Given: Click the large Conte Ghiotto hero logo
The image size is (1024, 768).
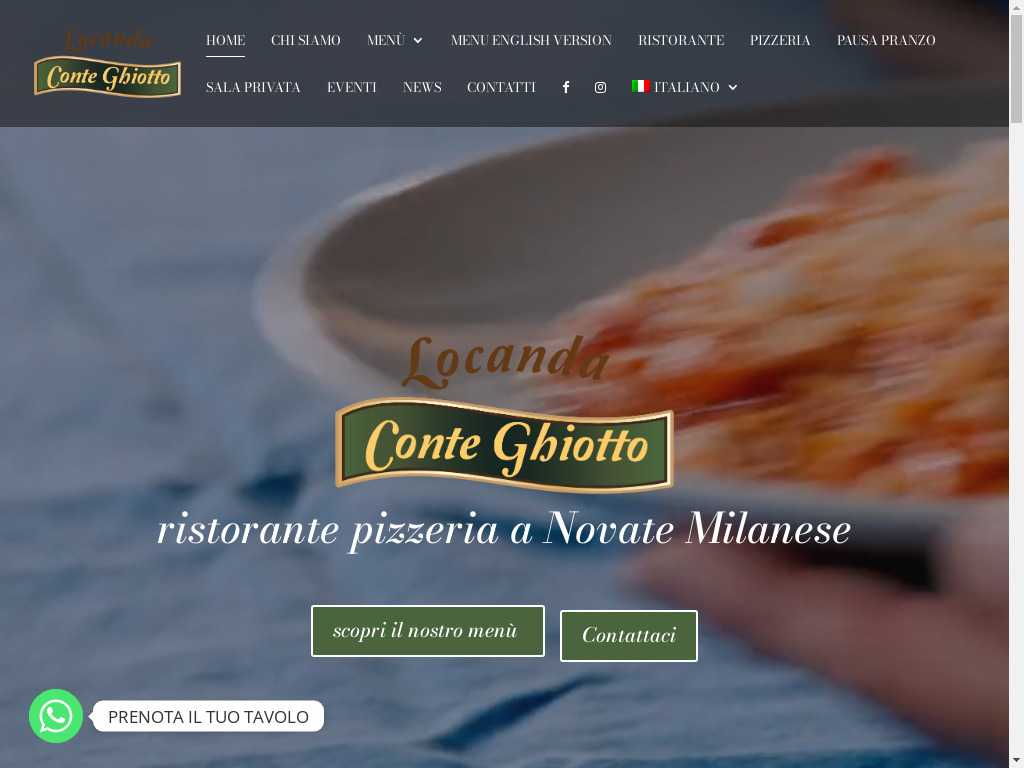Looking at the screenshot, I should click(504, 413).
